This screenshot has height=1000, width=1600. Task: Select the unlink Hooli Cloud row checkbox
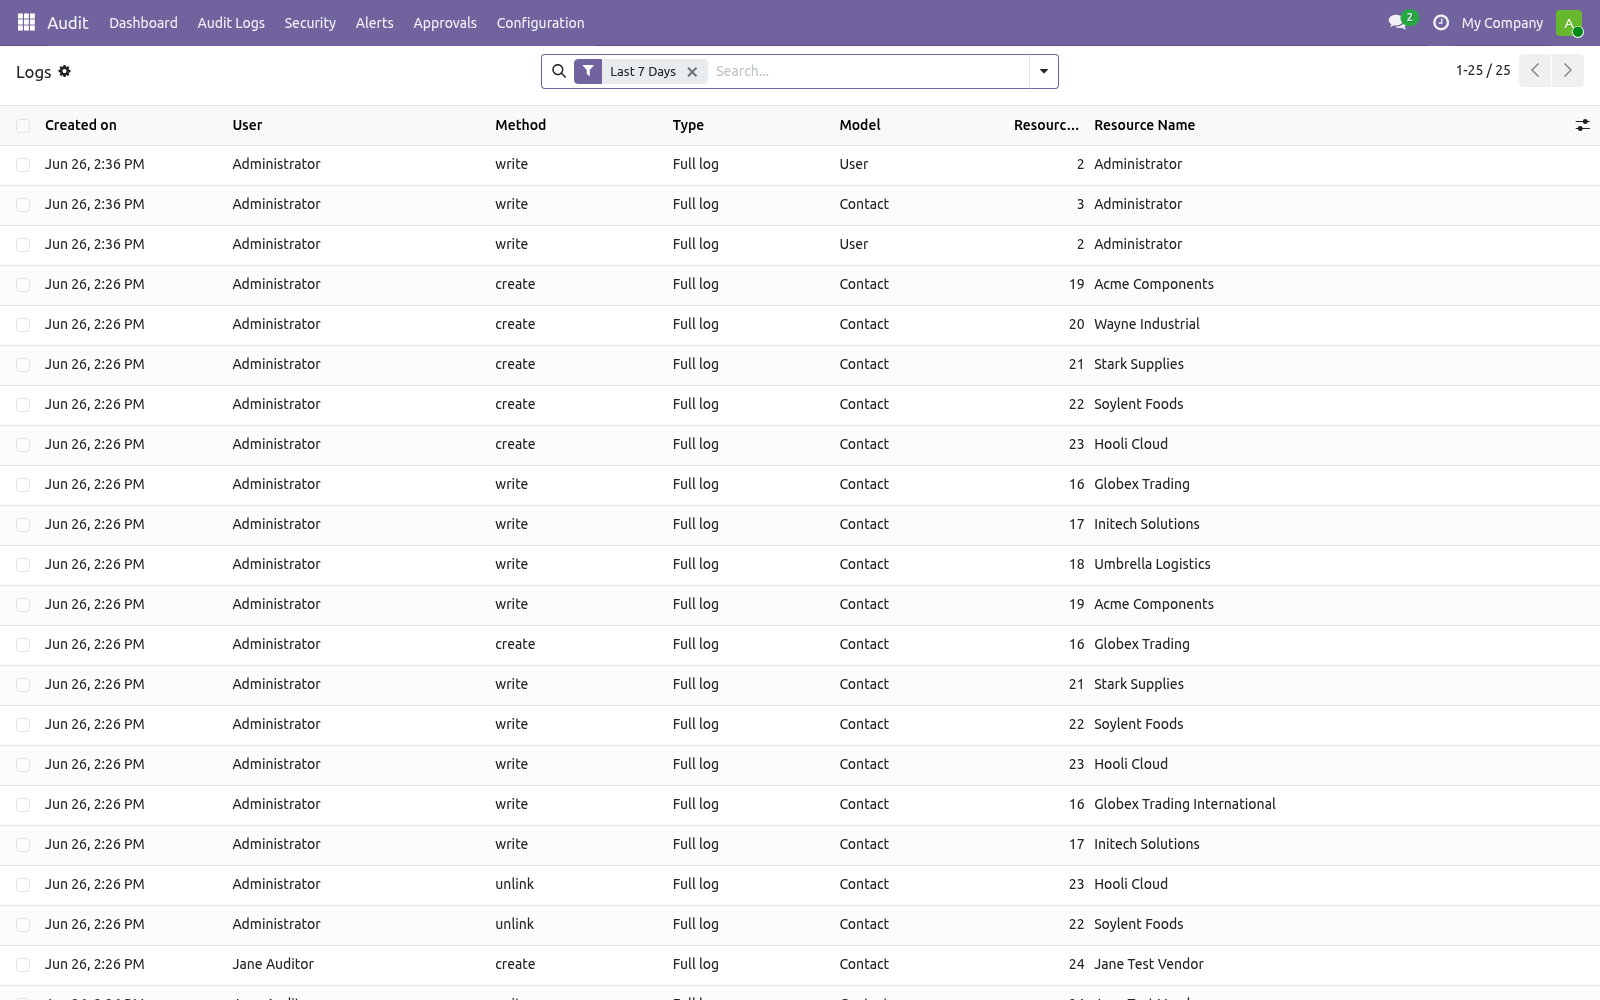coord(23,884)
